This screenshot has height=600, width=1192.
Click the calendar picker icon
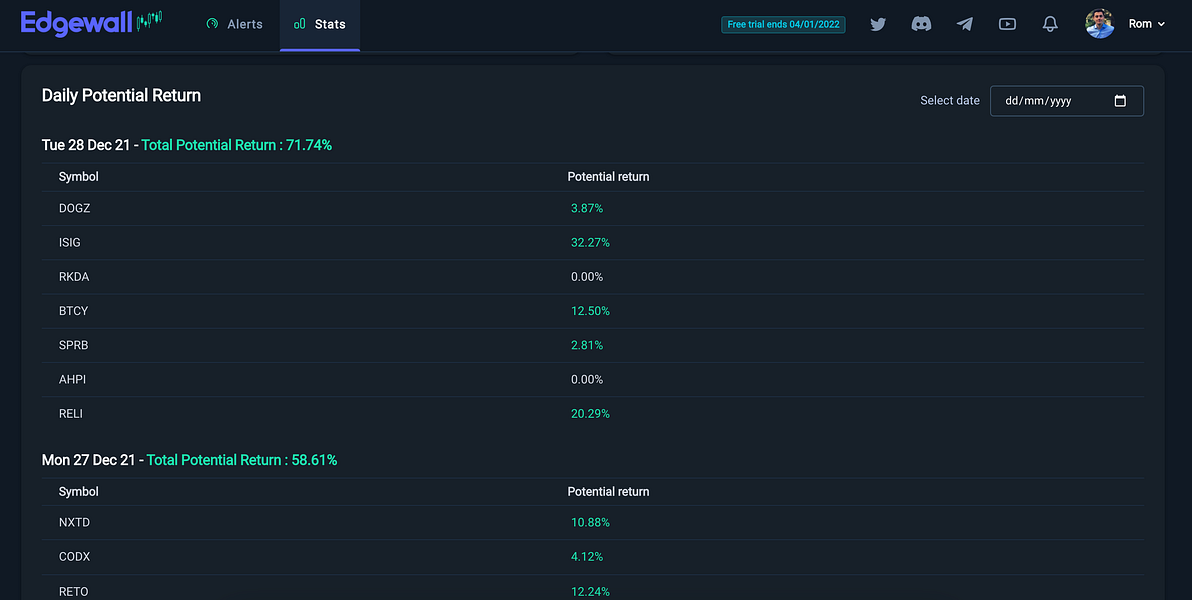click(x=1120, y=101)
